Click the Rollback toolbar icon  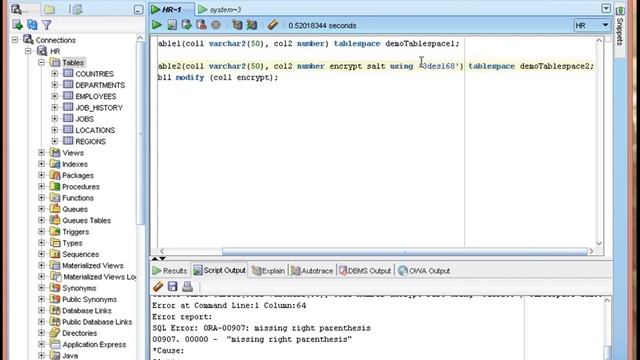[x=201, y=25]
